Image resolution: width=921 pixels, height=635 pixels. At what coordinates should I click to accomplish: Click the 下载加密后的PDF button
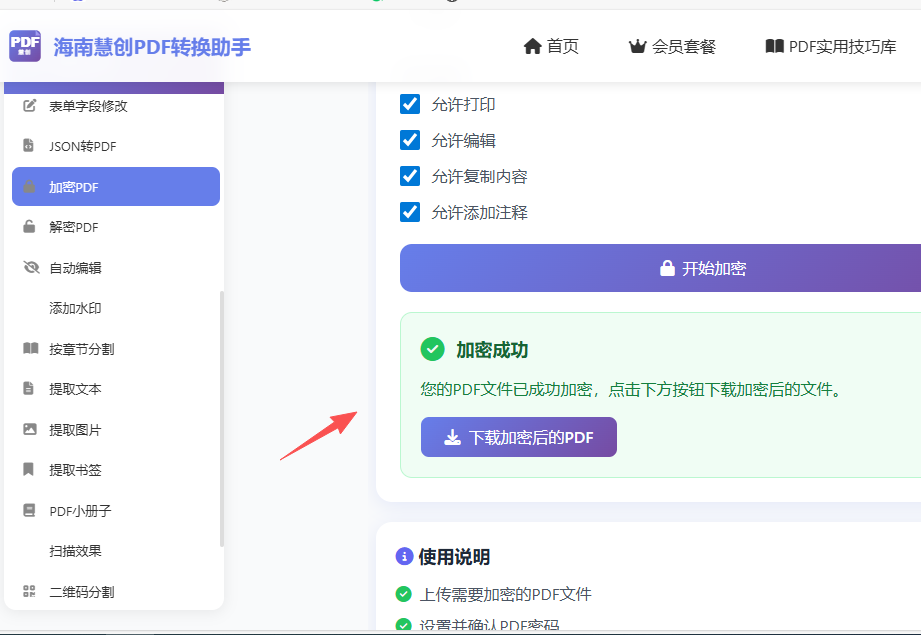pyautogui.click(x=519, y=437)
